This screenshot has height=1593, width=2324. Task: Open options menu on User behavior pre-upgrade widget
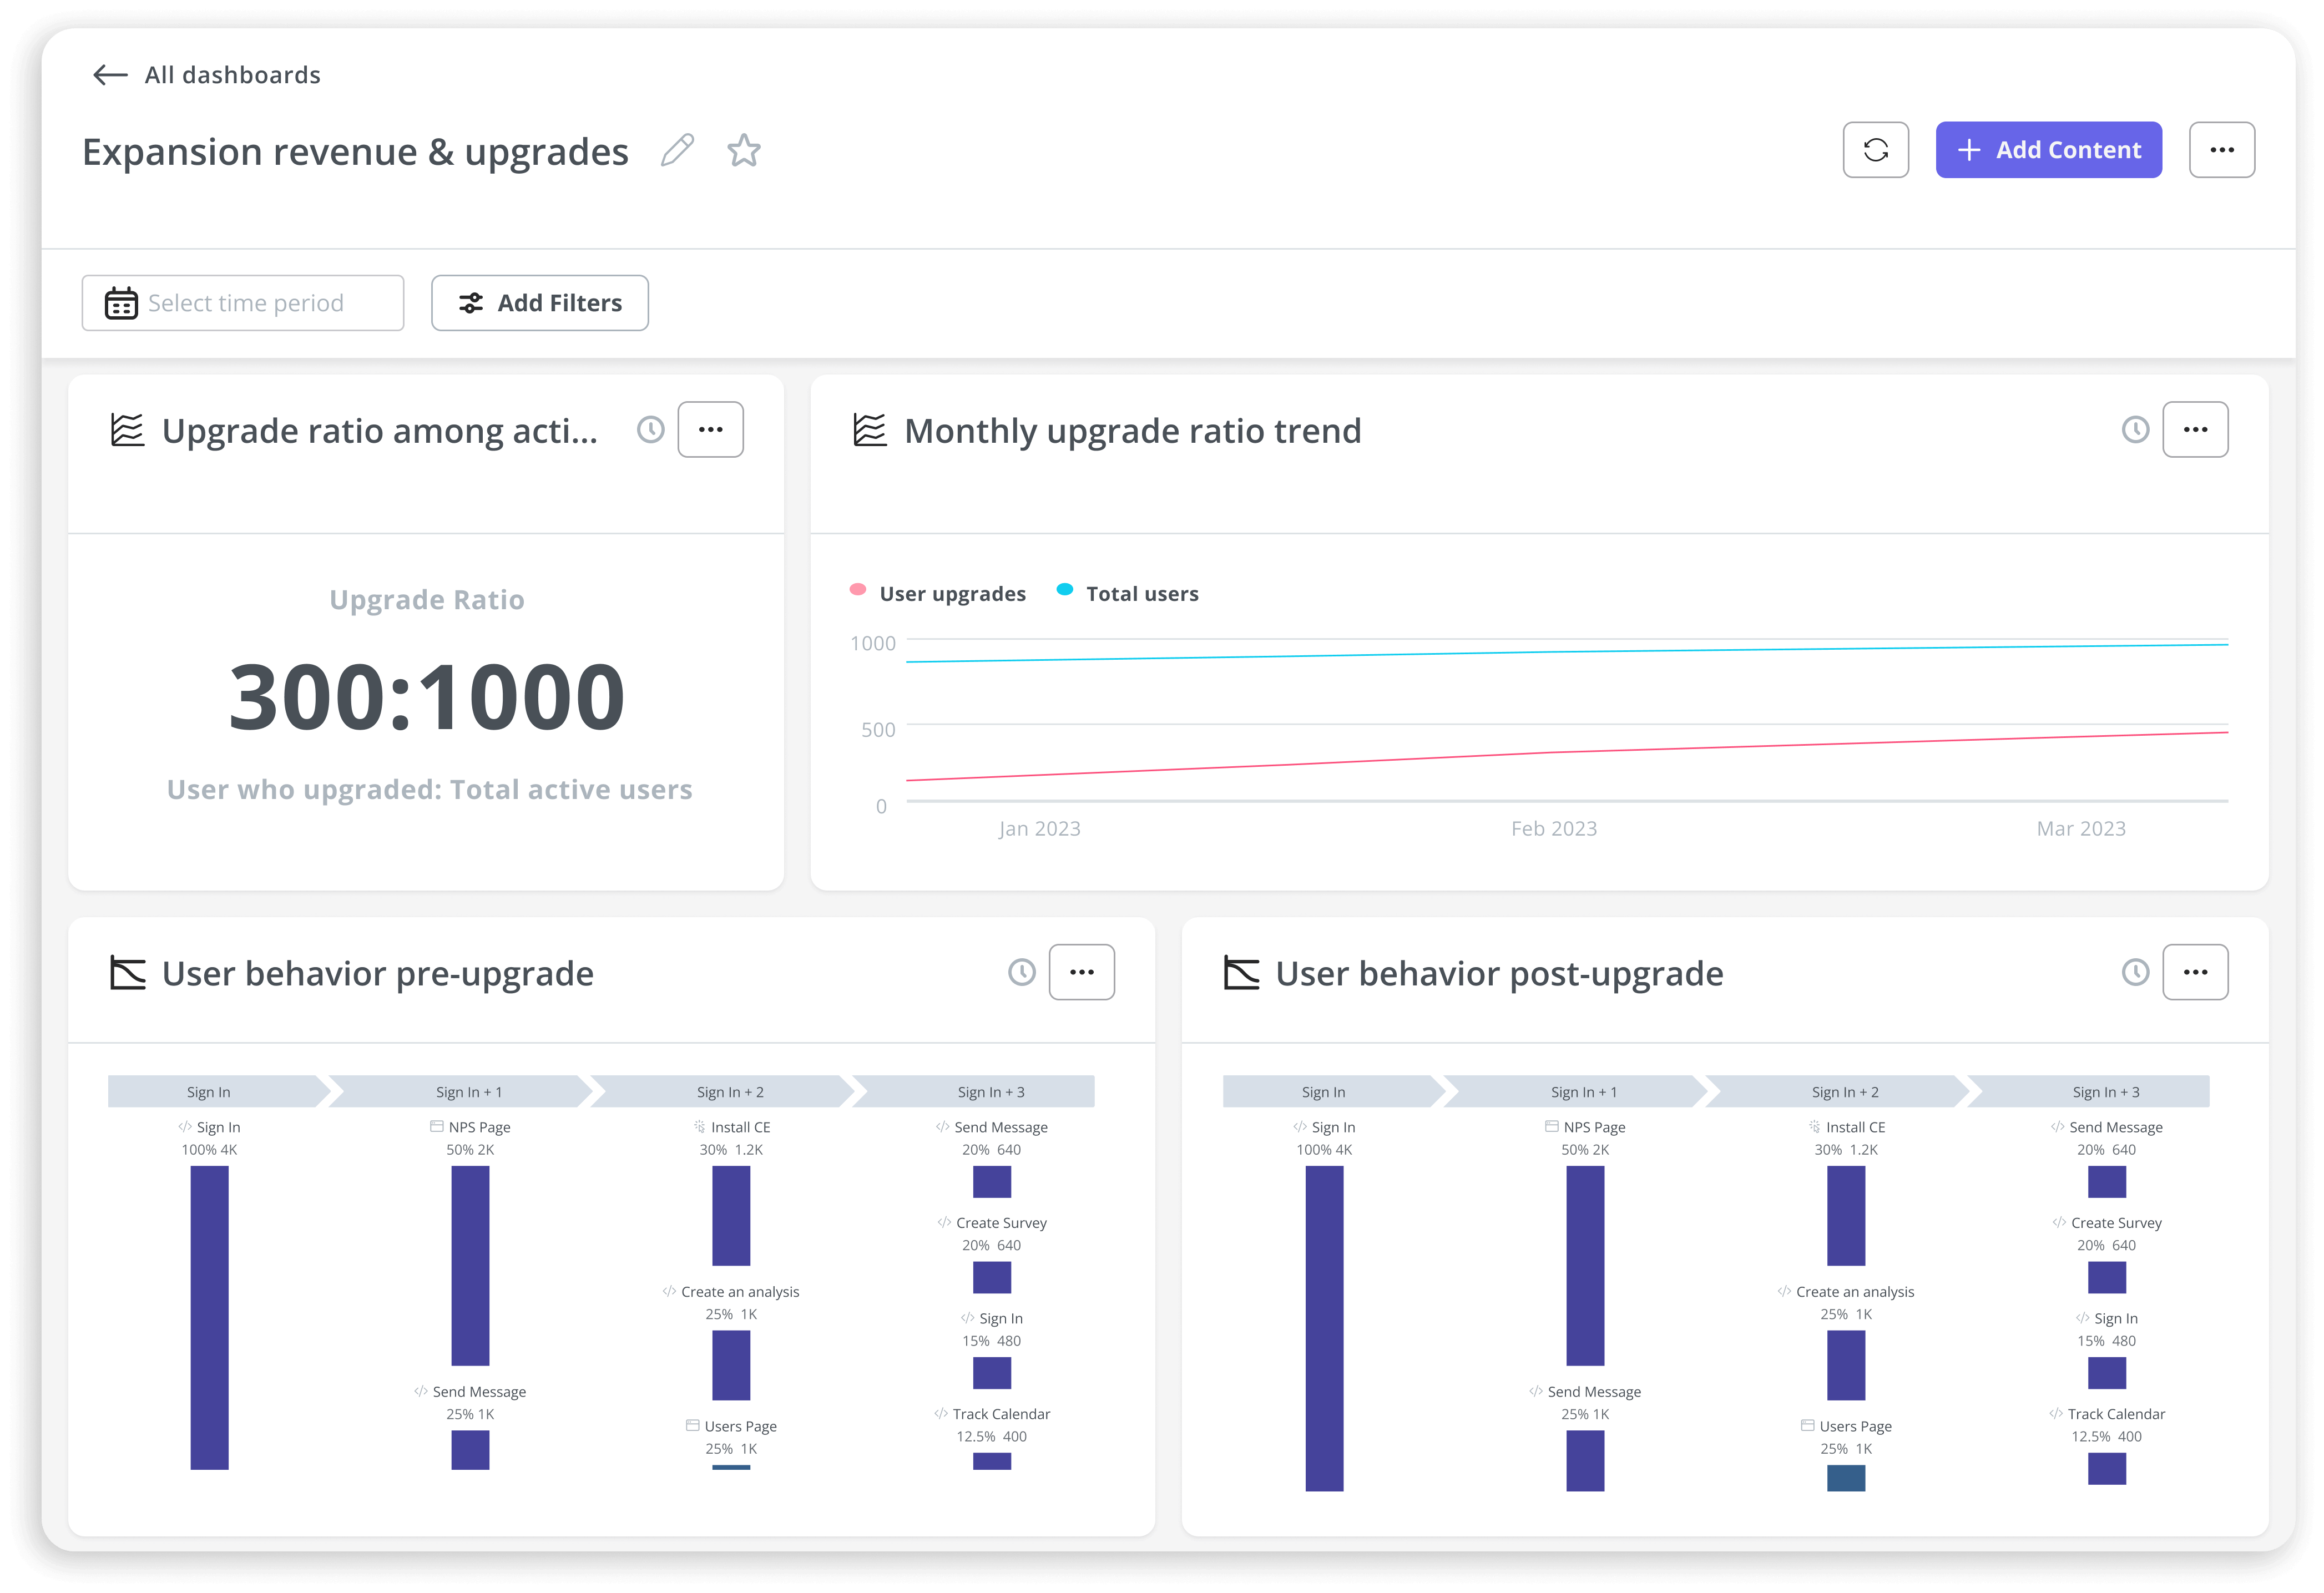point(1082,971)
